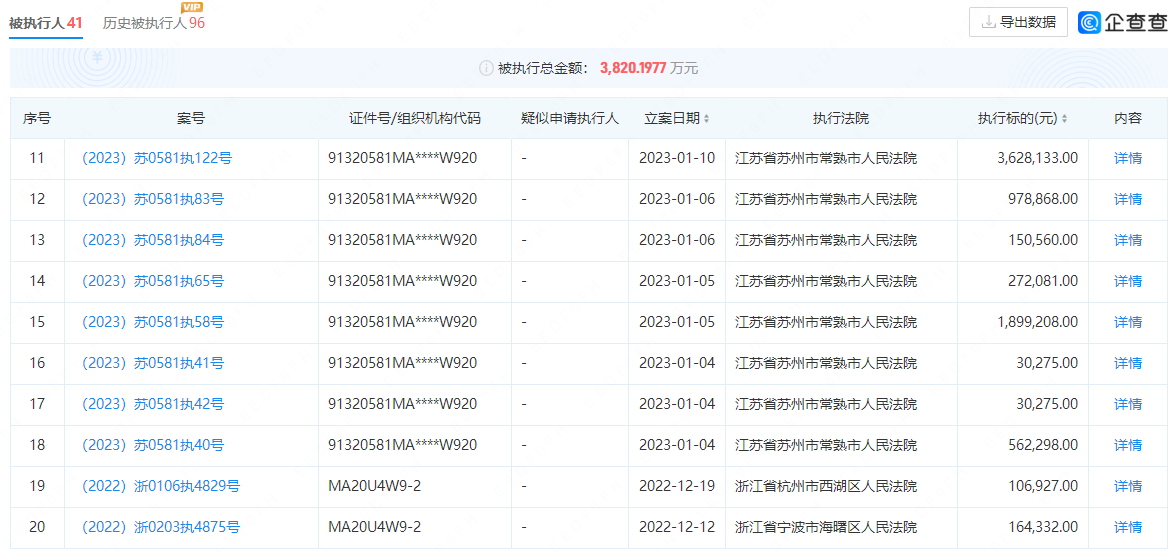
Task: Open case (2023)苏0581执40号
Action: 152,445
